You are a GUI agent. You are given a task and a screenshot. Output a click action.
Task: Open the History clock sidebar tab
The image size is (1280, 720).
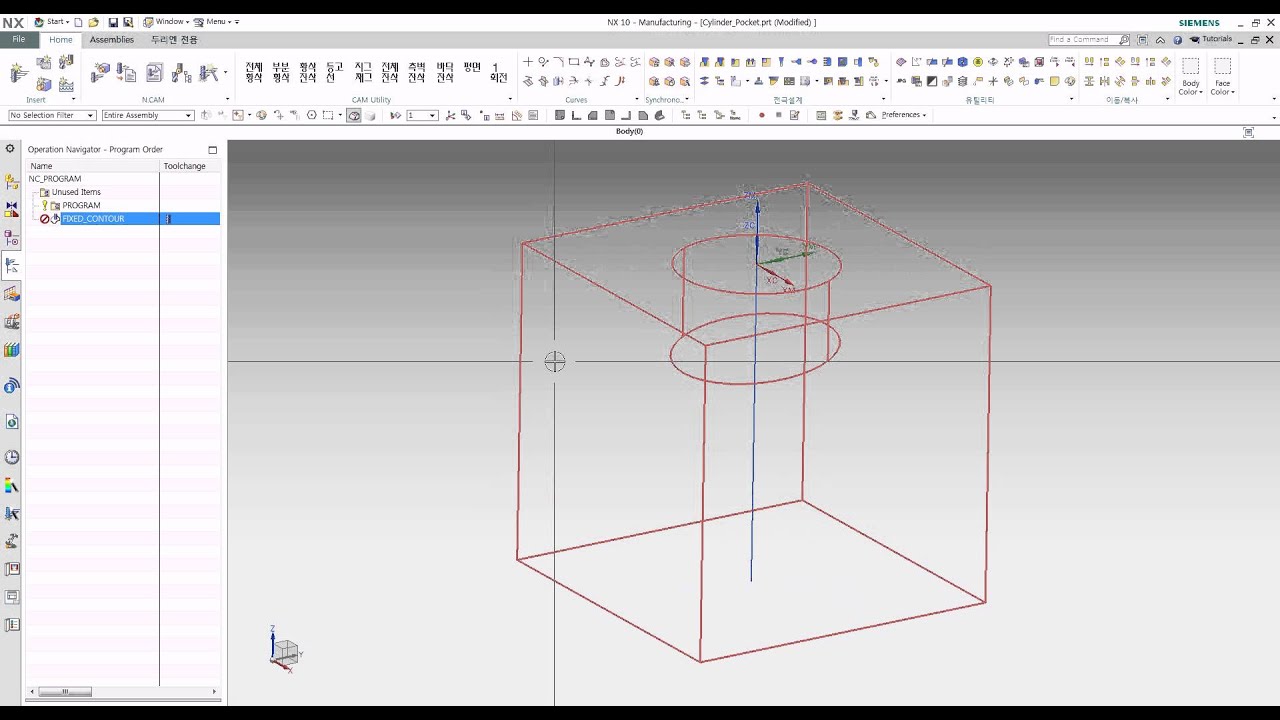click(12, 457)
